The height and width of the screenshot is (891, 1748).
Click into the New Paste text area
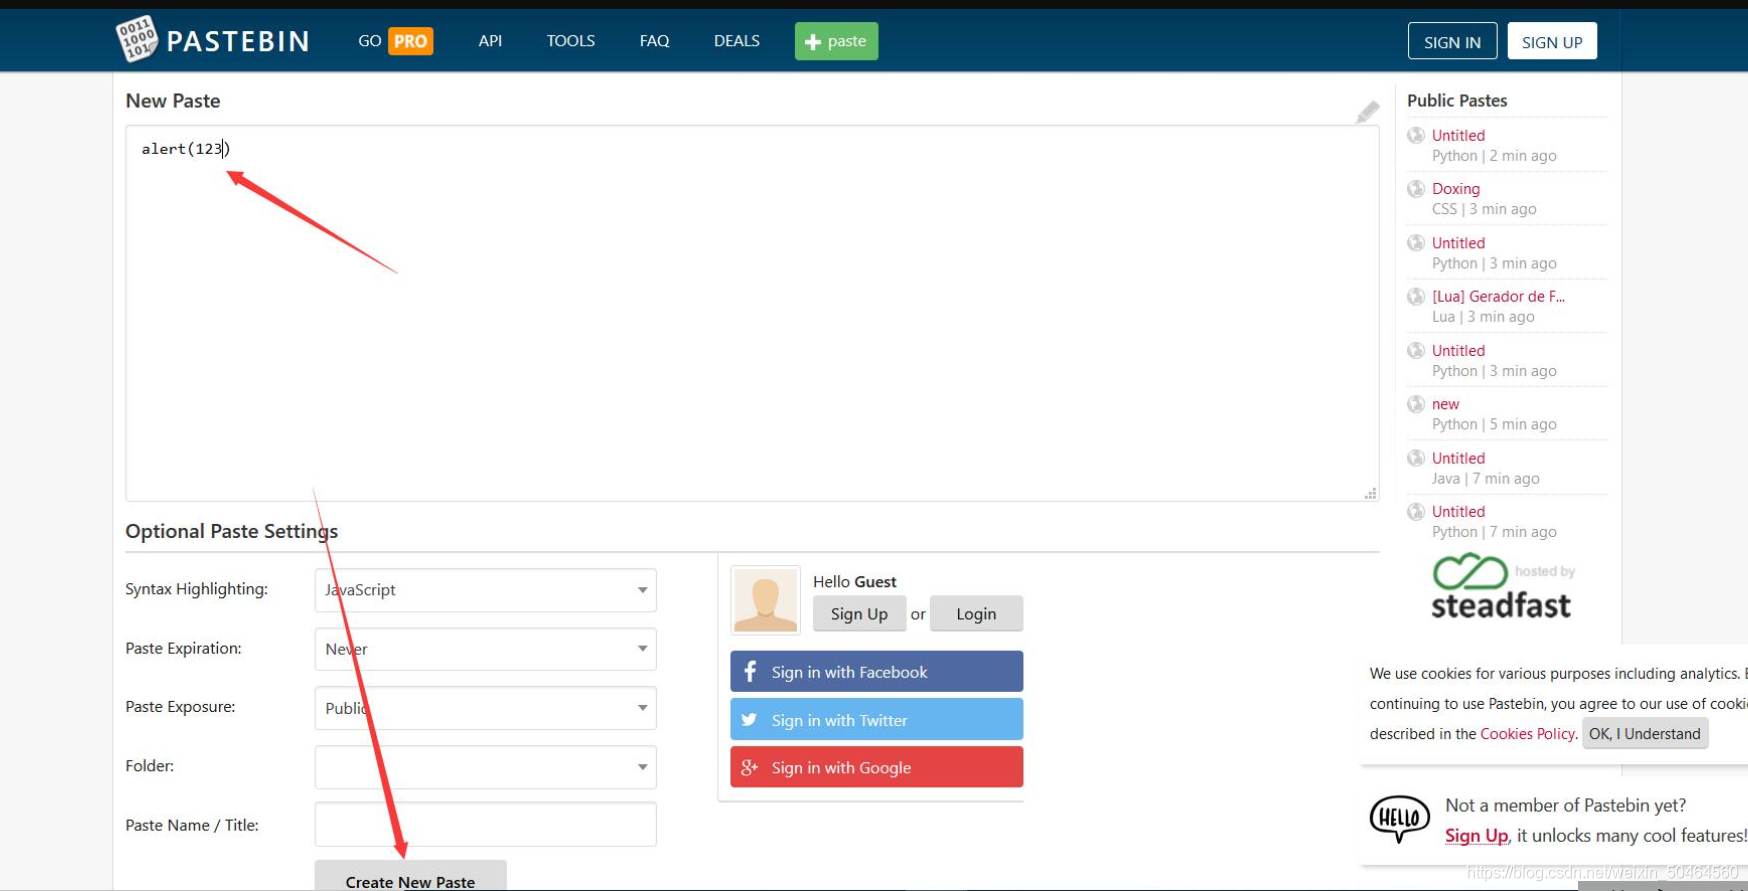(752, 313)
